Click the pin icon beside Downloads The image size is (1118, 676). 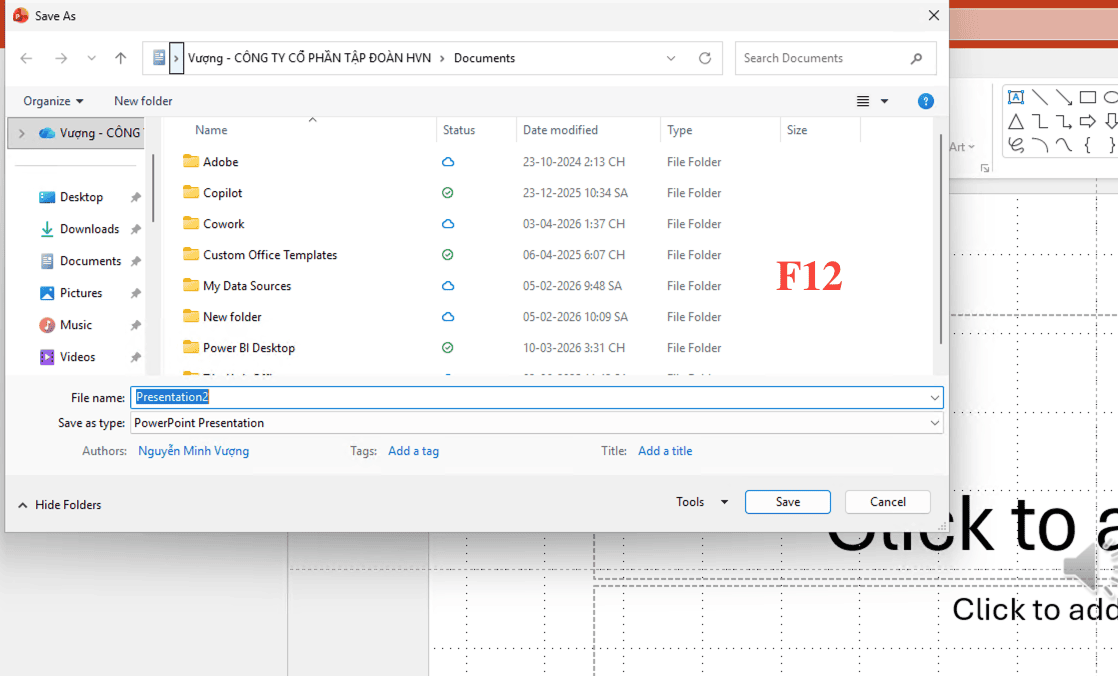tap(135, 230)
